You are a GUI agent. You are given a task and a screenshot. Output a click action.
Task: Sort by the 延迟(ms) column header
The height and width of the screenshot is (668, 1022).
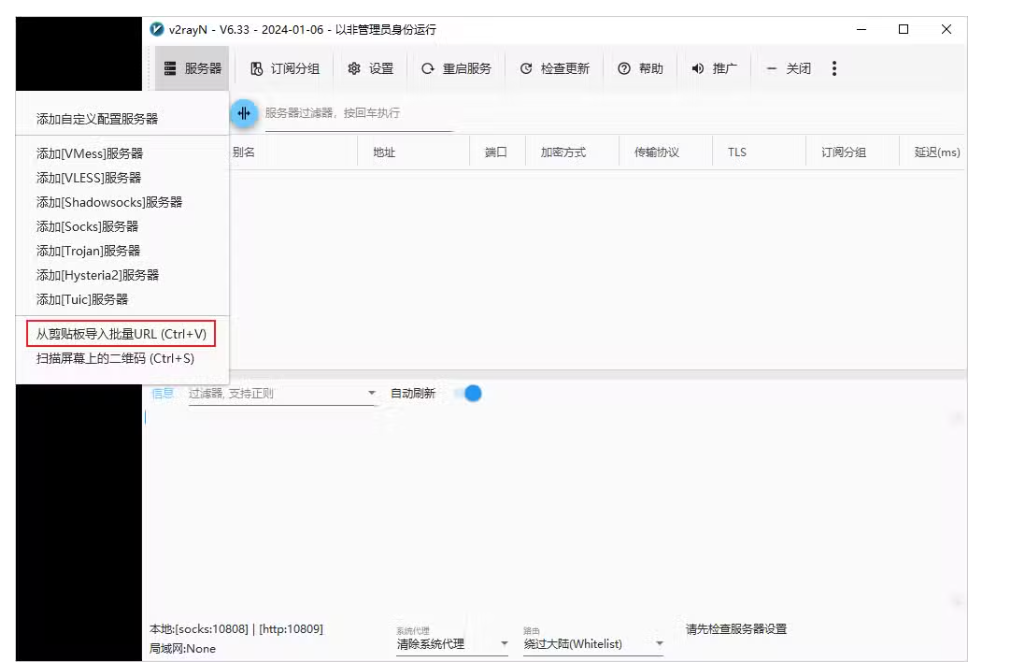(936, 152)
